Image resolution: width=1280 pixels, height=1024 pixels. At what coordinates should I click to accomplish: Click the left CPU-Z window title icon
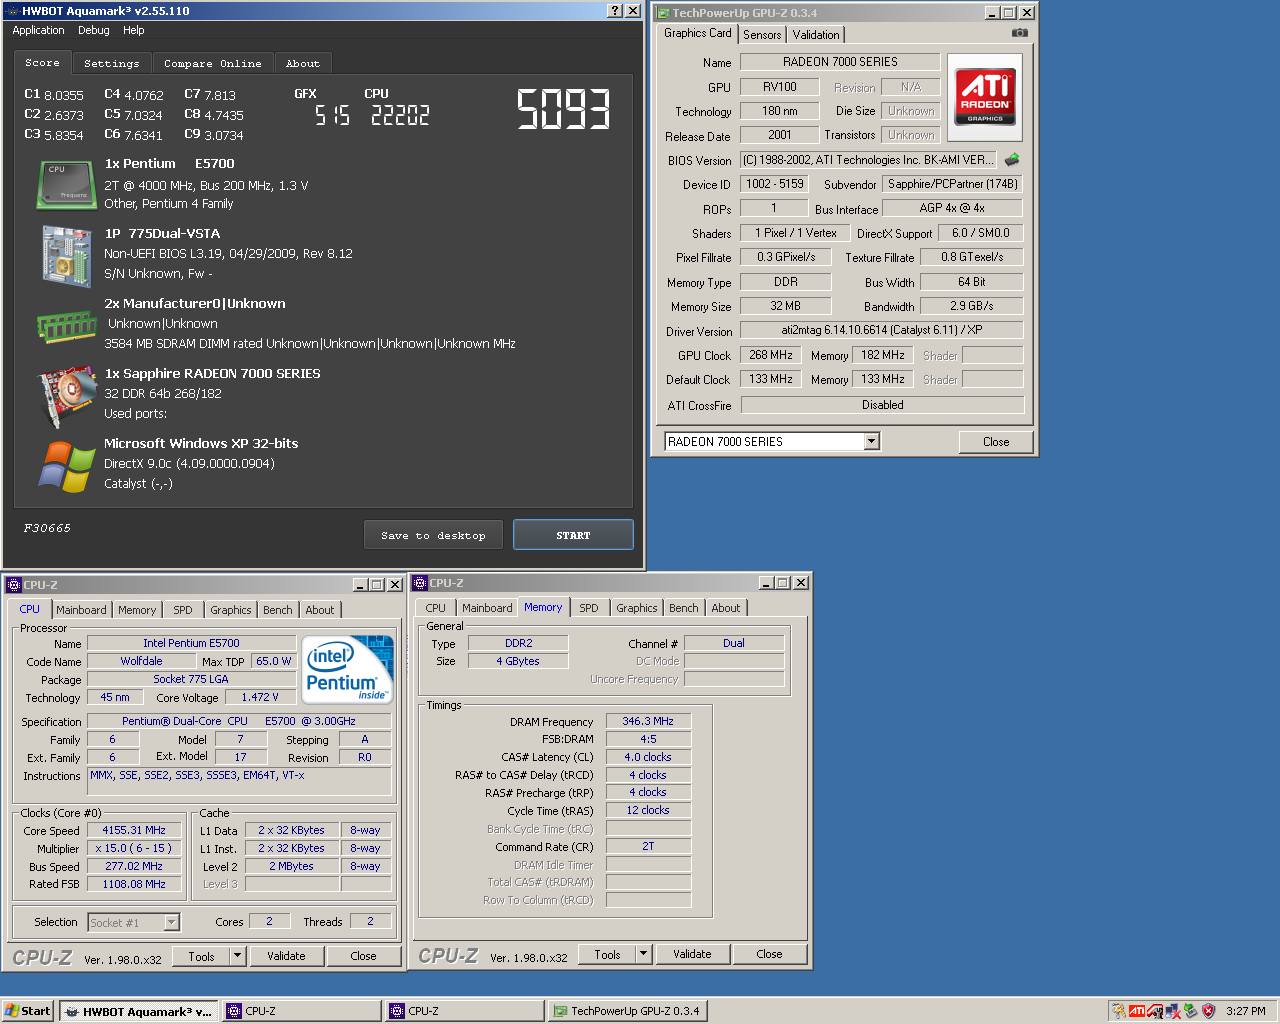click(14, 585)
